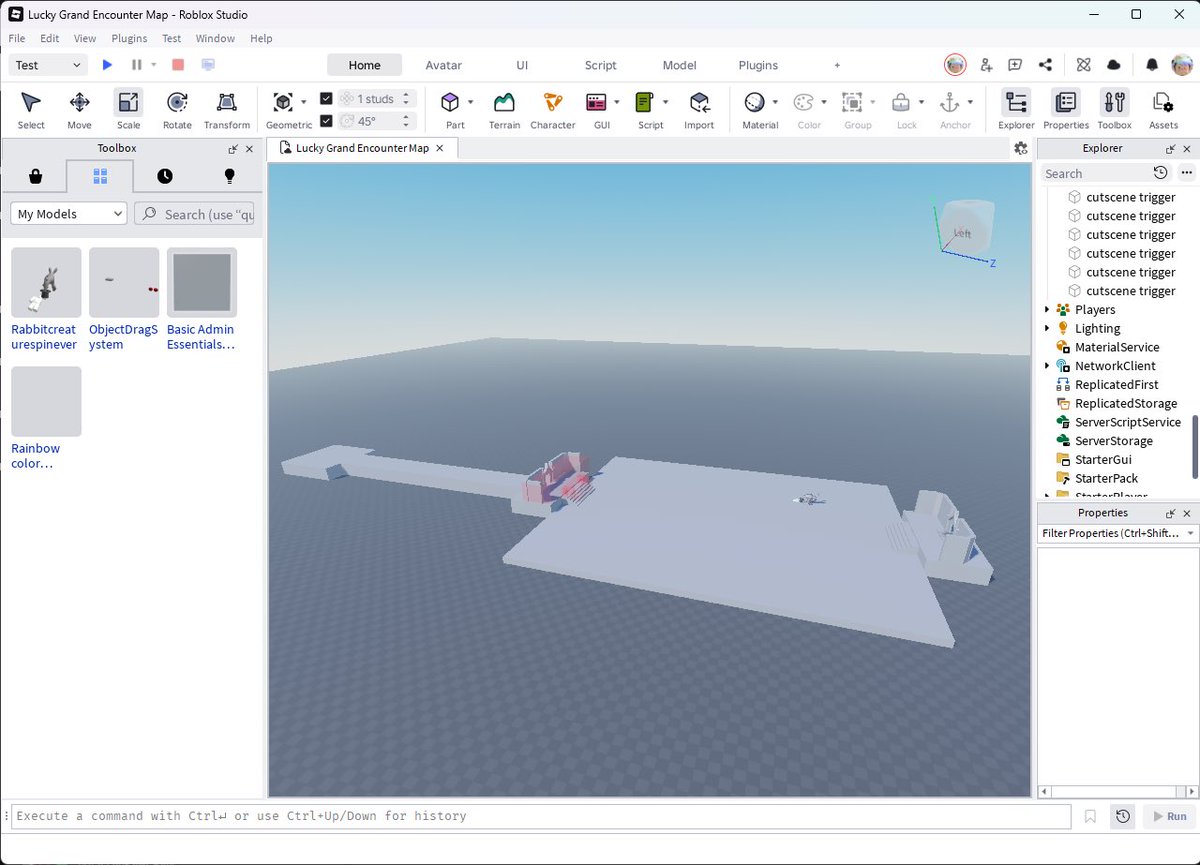Open viewport settings gear
Viewport: 1200px width, 865px height.
click(1020, 148)
